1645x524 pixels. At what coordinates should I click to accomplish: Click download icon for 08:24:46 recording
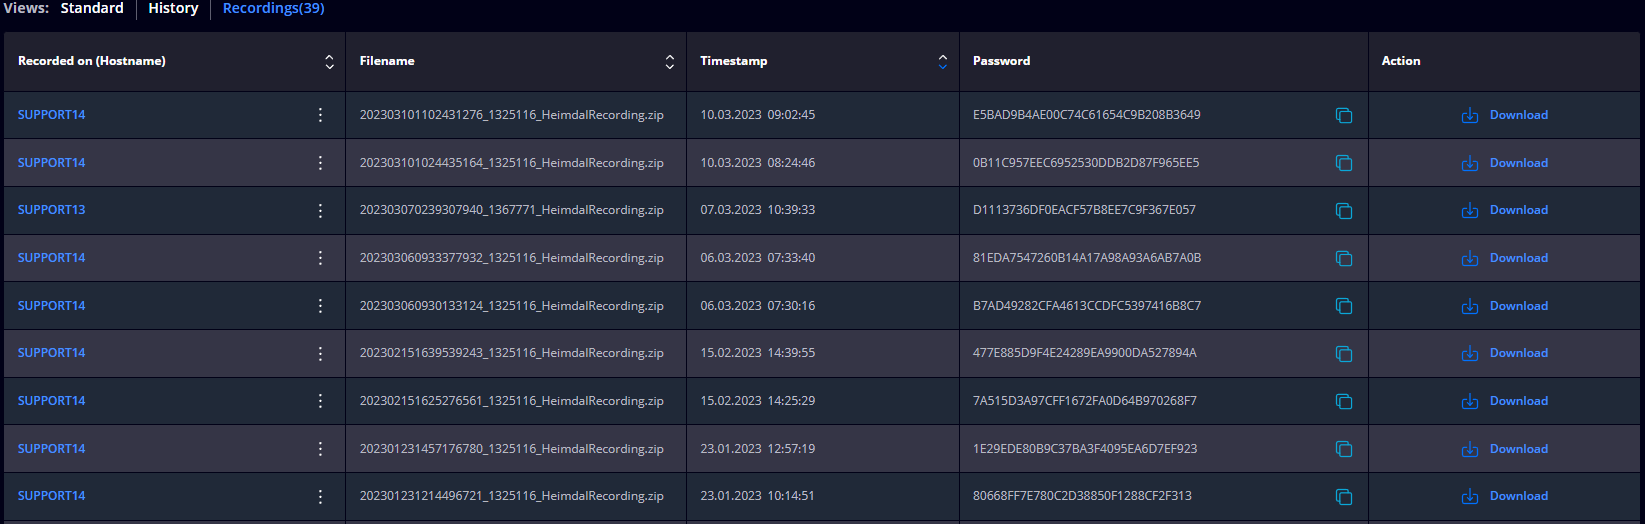tap(1470, 163)
